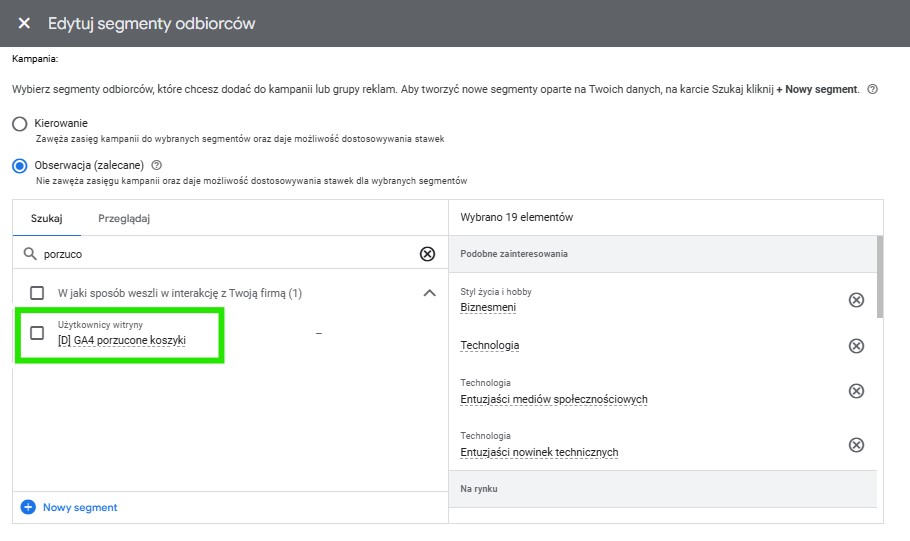Screen dimensions: 910x541
Task: Remove the Biznesmeni segment
Action: coord(856,300)
